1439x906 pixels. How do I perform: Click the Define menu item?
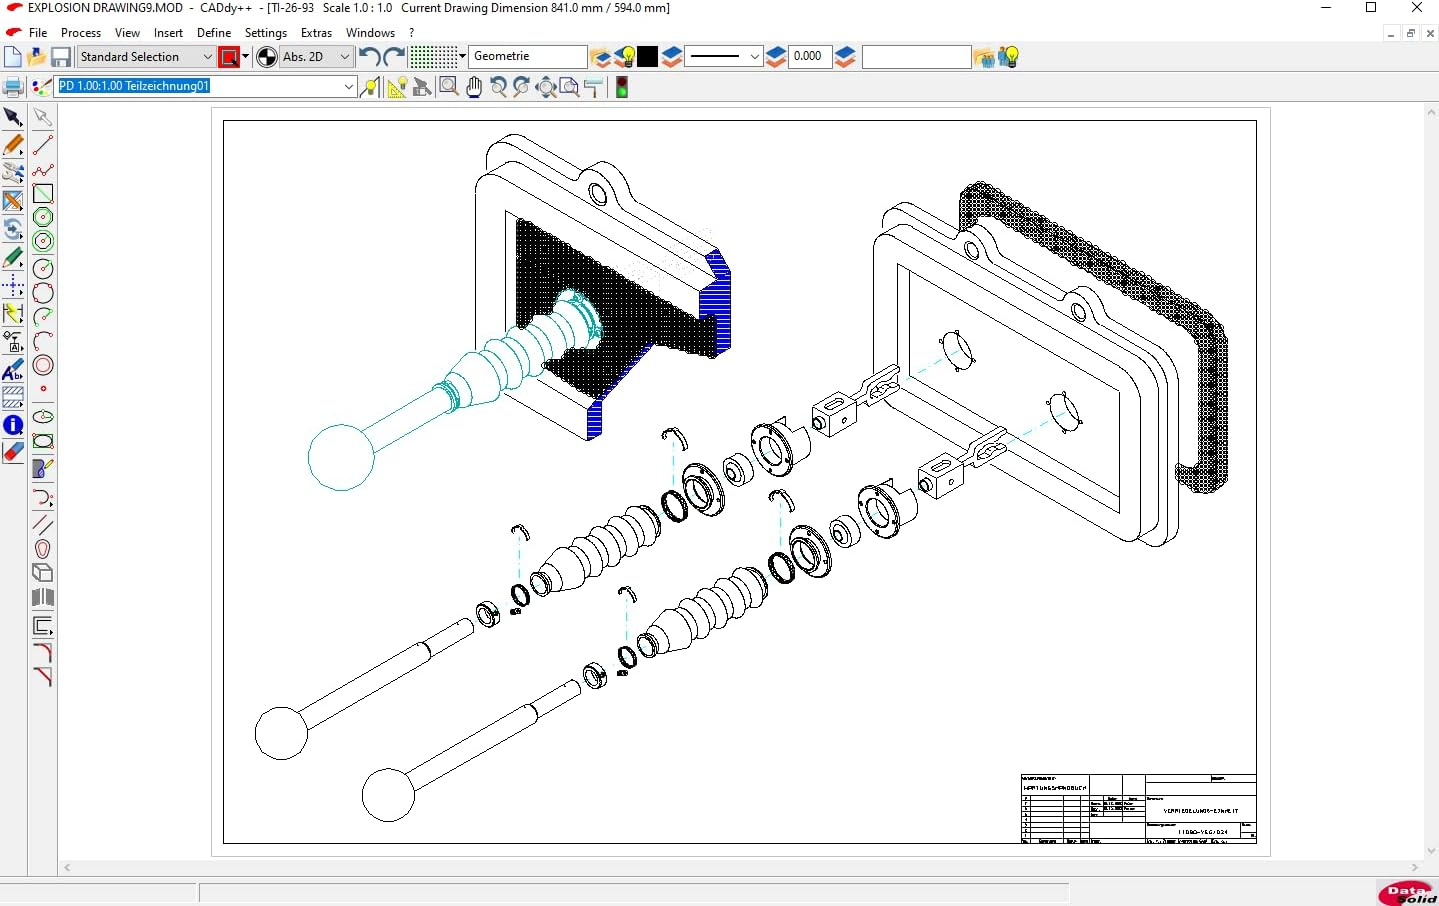[214, 33]
